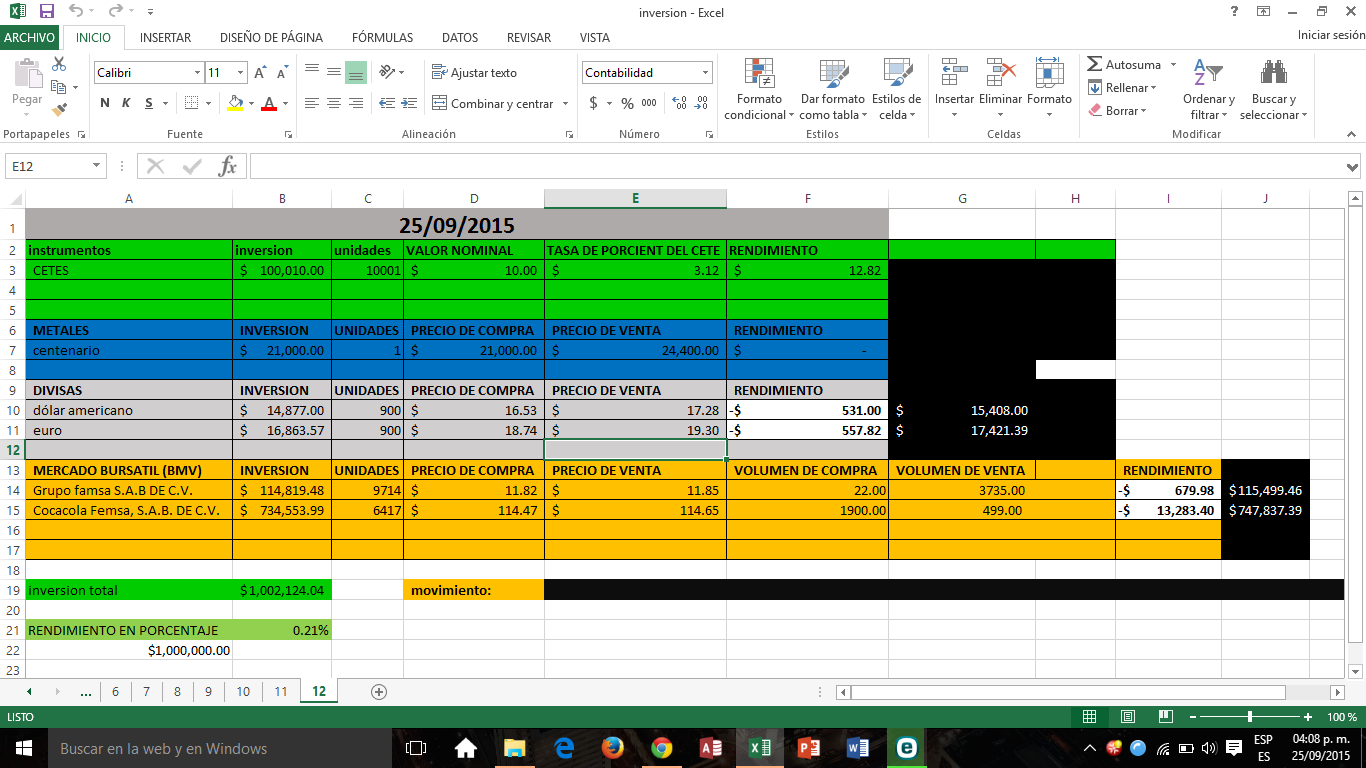Expand the Borrar dropdown
The height and width of the screenshot is (768, 1366).
click(1143, 111)
